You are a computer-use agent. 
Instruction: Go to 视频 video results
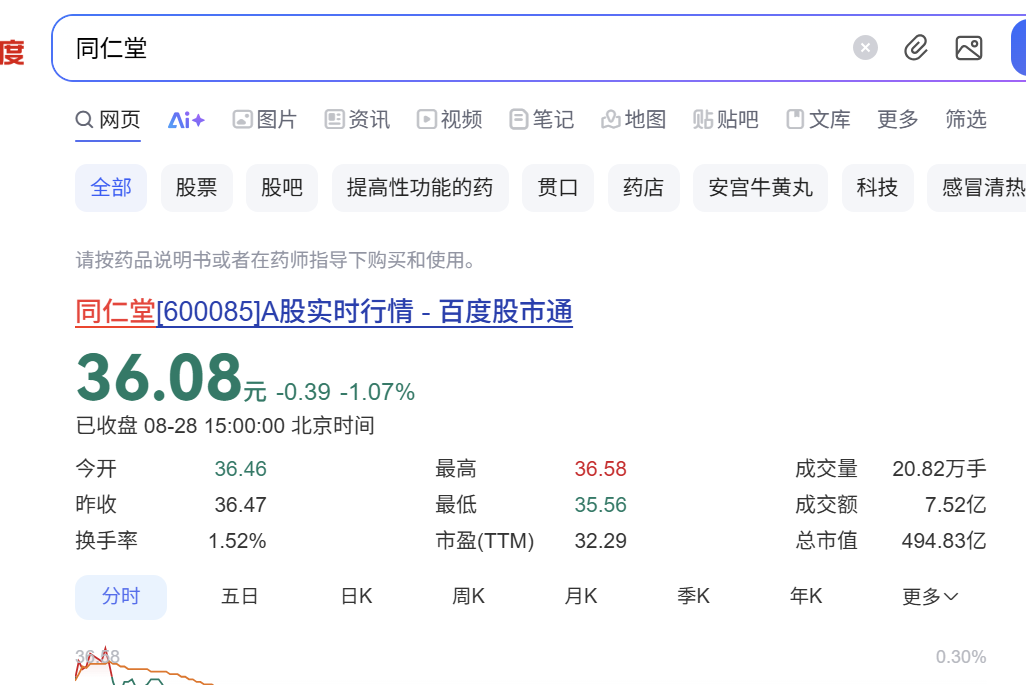450,120
